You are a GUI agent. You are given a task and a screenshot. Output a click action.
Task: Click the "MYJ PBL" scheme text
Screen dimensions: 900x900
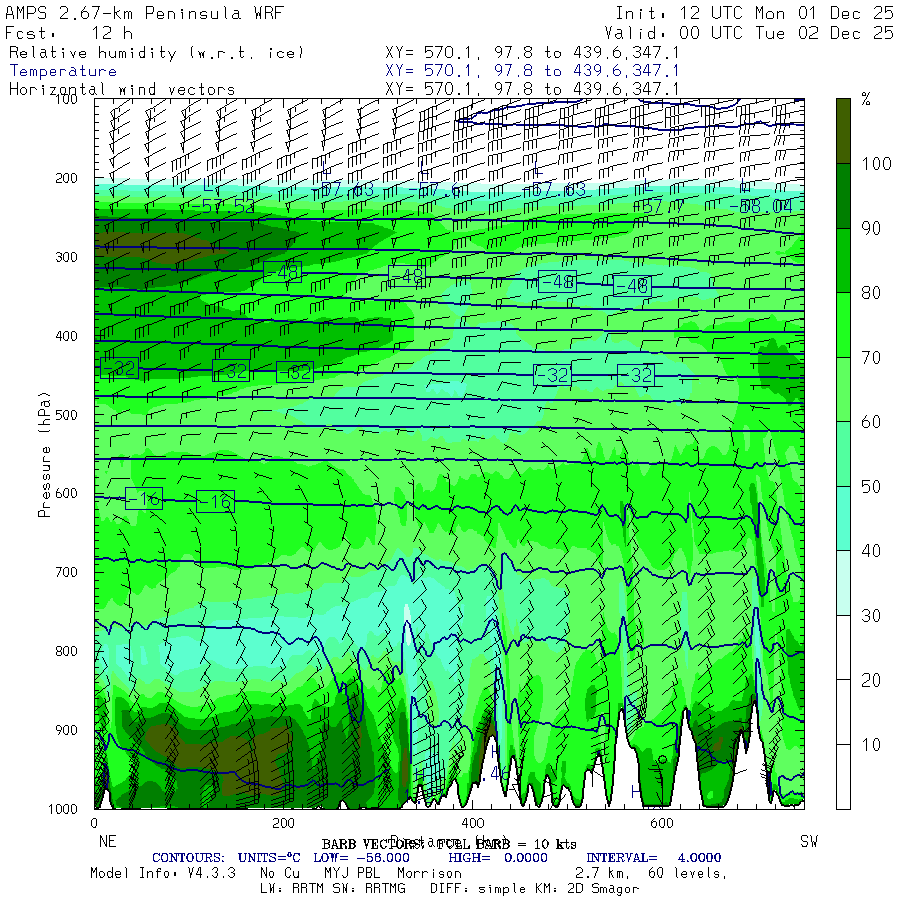point(354,874)
